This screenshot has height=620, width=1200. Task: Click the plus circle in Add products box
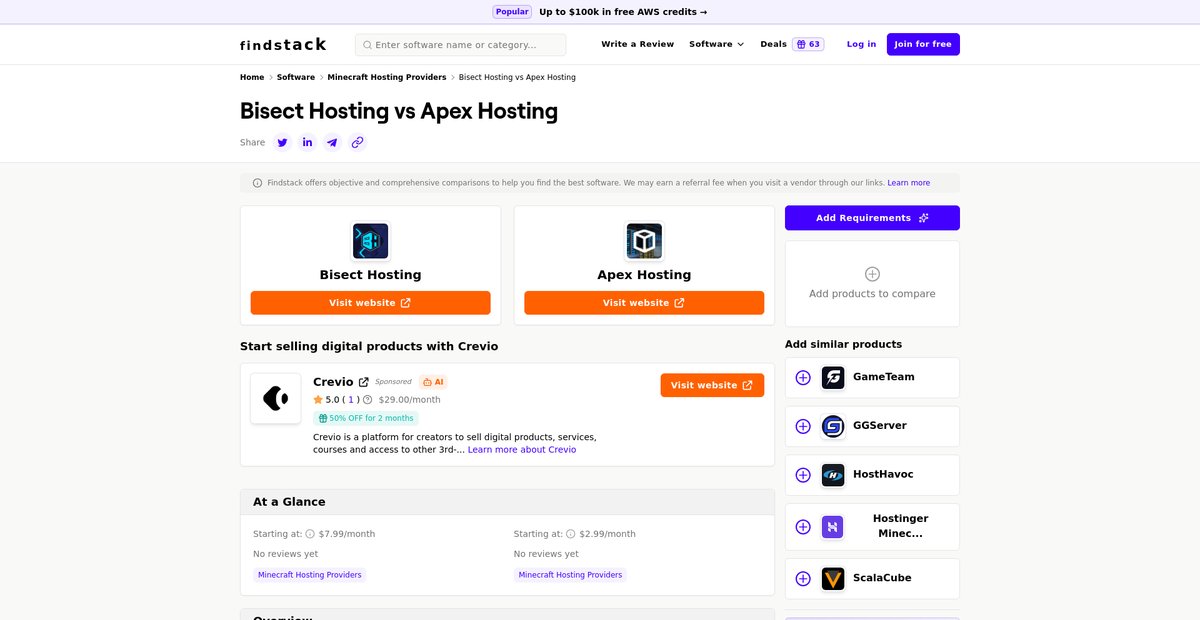[x=872, y=274]
